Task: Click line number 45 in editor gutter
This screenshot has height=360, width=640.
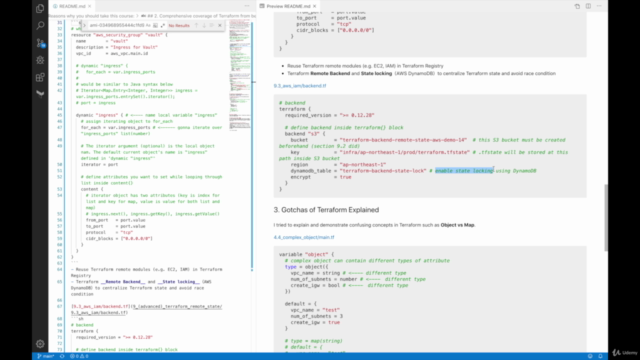Action: (60, 115)
